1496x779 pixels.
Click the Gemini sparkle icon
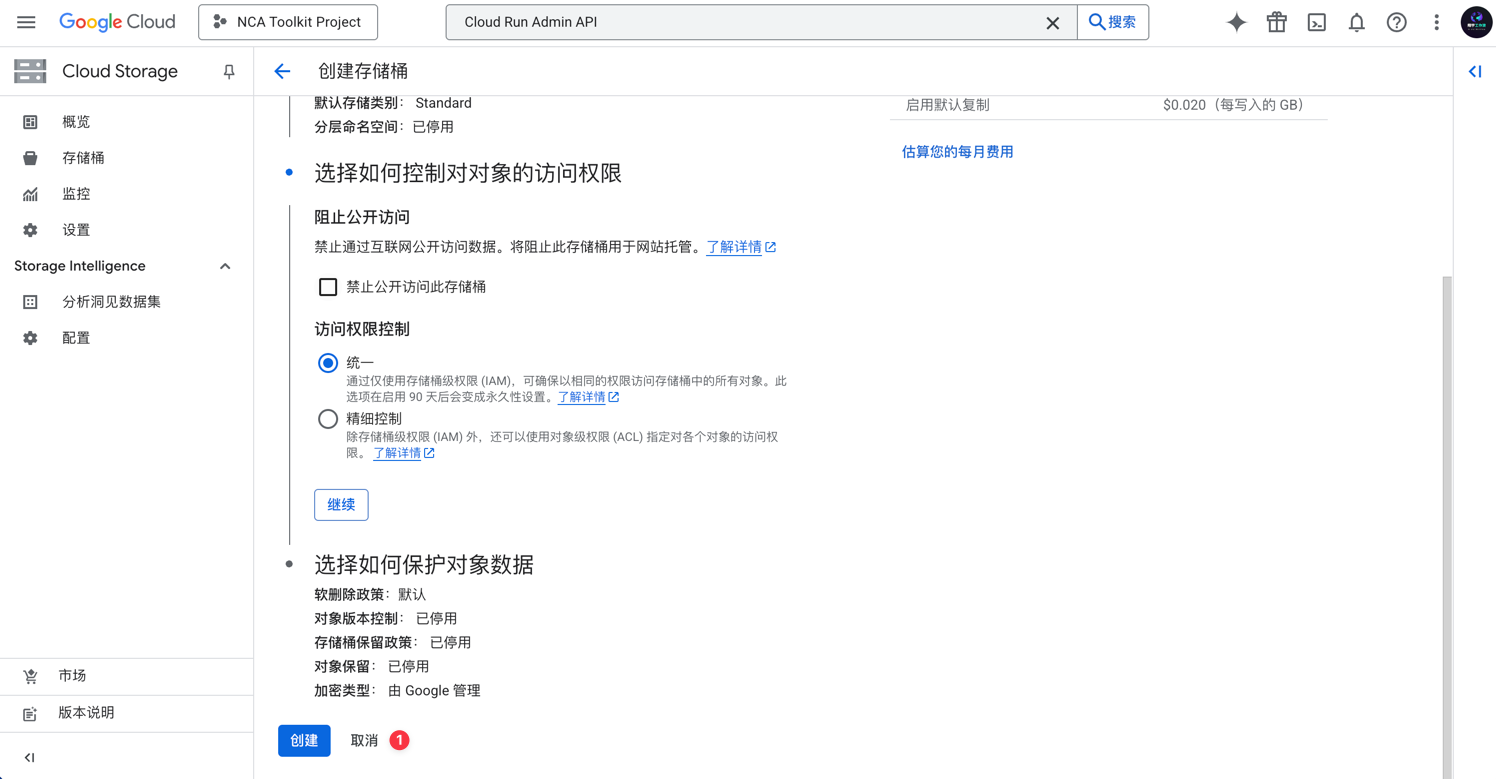point(1236,21)
